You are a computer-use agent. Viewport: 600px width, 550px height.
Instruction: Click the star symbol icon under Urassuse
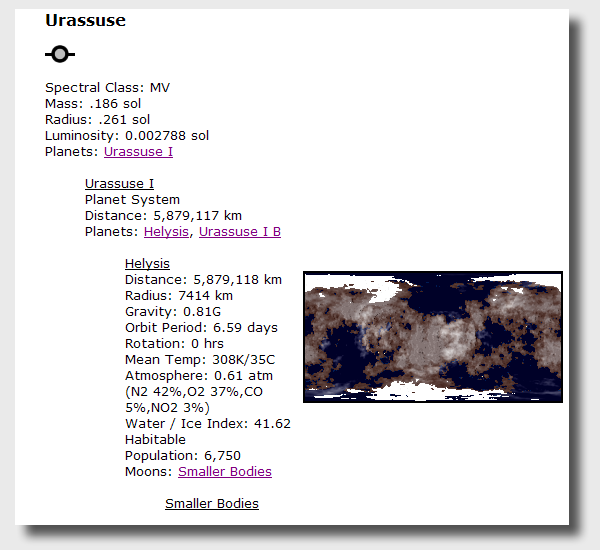pos(60,54)
